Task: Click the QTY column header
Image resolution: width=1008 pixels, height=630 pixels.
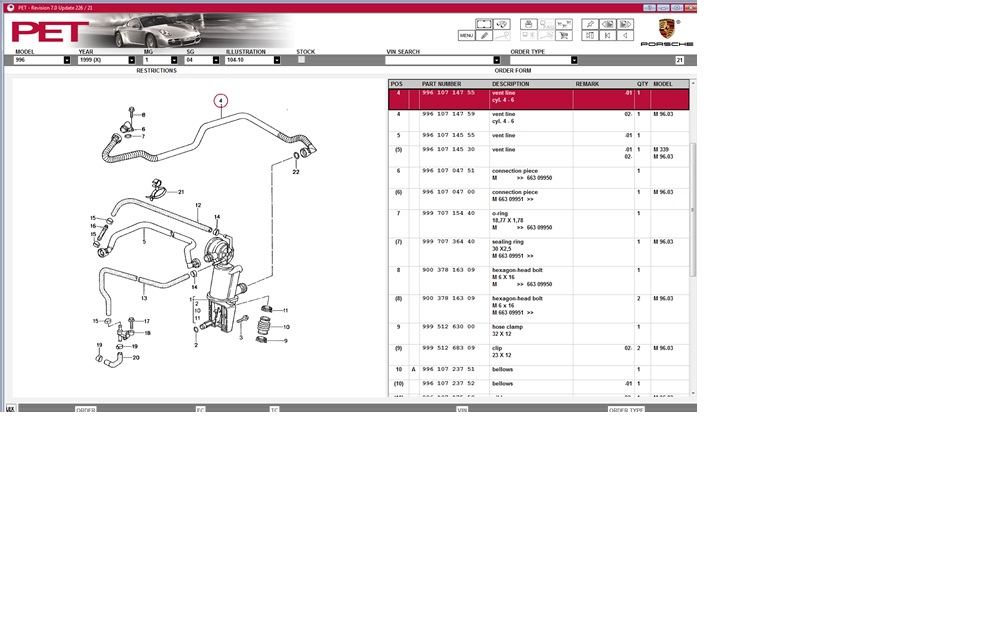Action: point(643,84)
